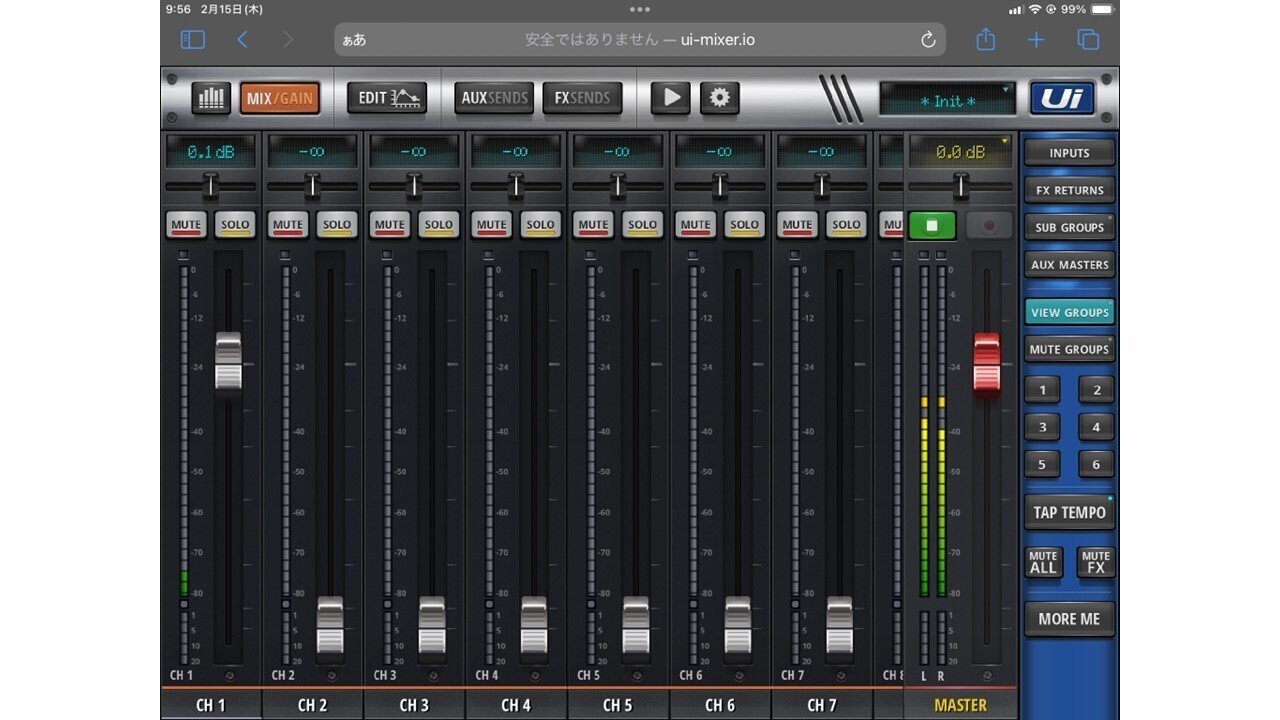Tap the TAP TEMPO button
Screen dimensions: 1280x720
(x=1069, y=512)
